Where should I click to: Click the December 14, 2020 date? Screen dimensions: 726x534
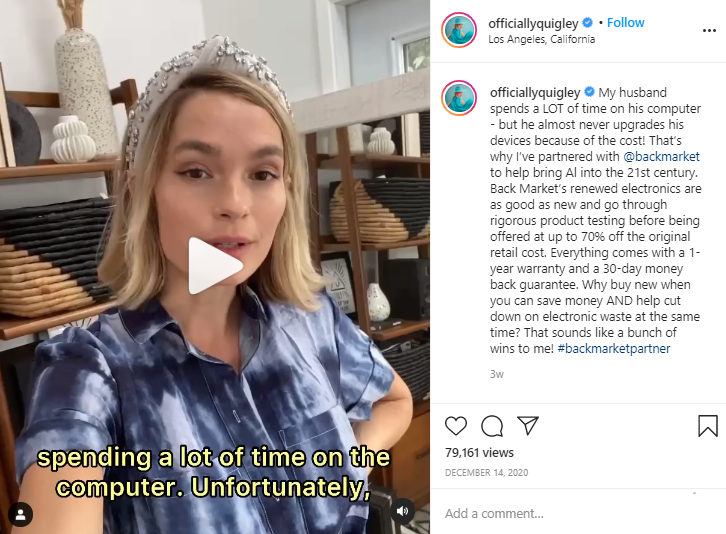pos(486,472)
